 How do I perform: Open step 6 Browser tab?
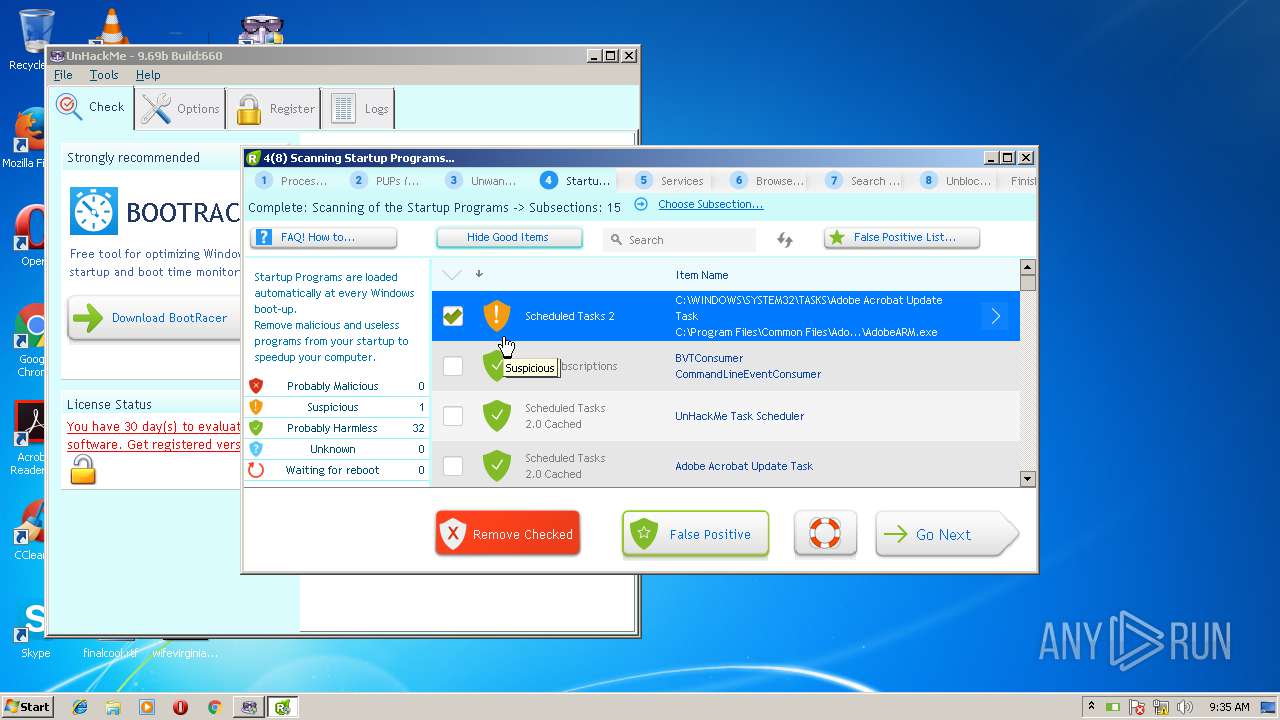pyautogui.click(x=767, y=181)
